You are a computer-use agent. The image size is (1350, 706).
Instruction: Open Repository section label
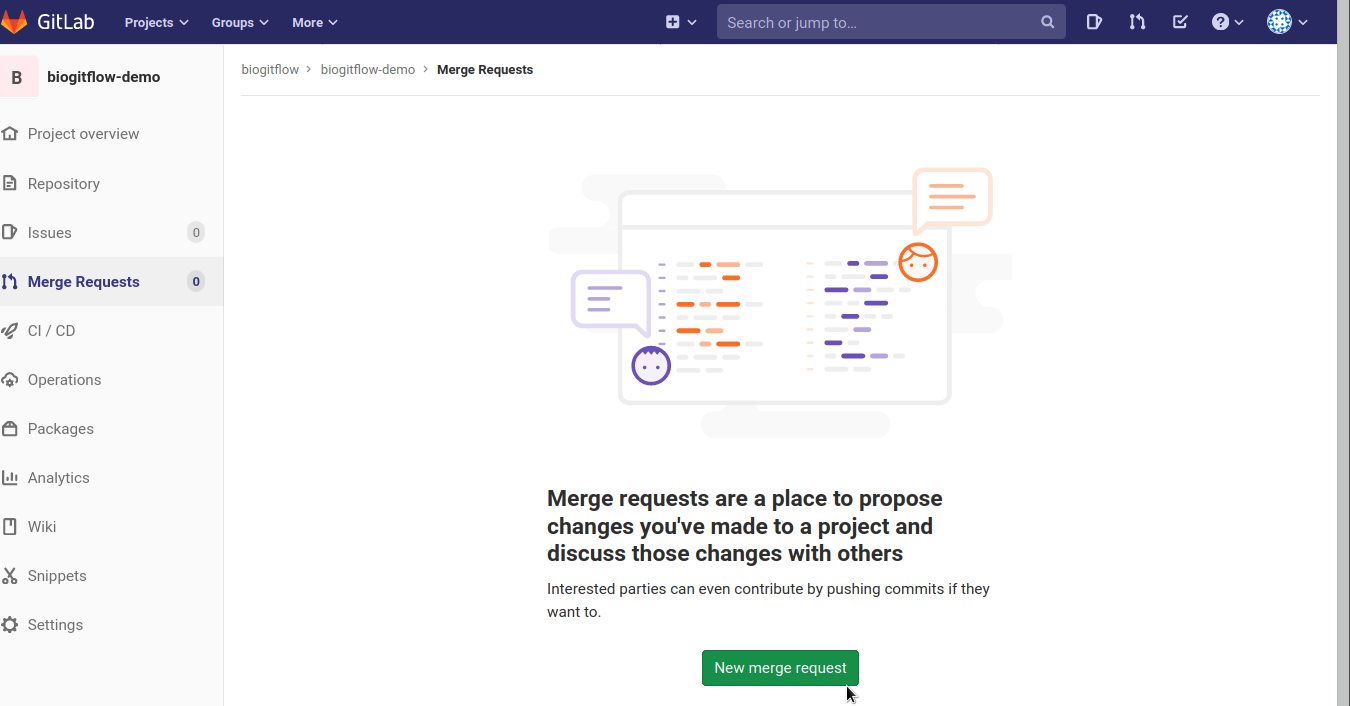pyautogui.click(x=64, y=184)
